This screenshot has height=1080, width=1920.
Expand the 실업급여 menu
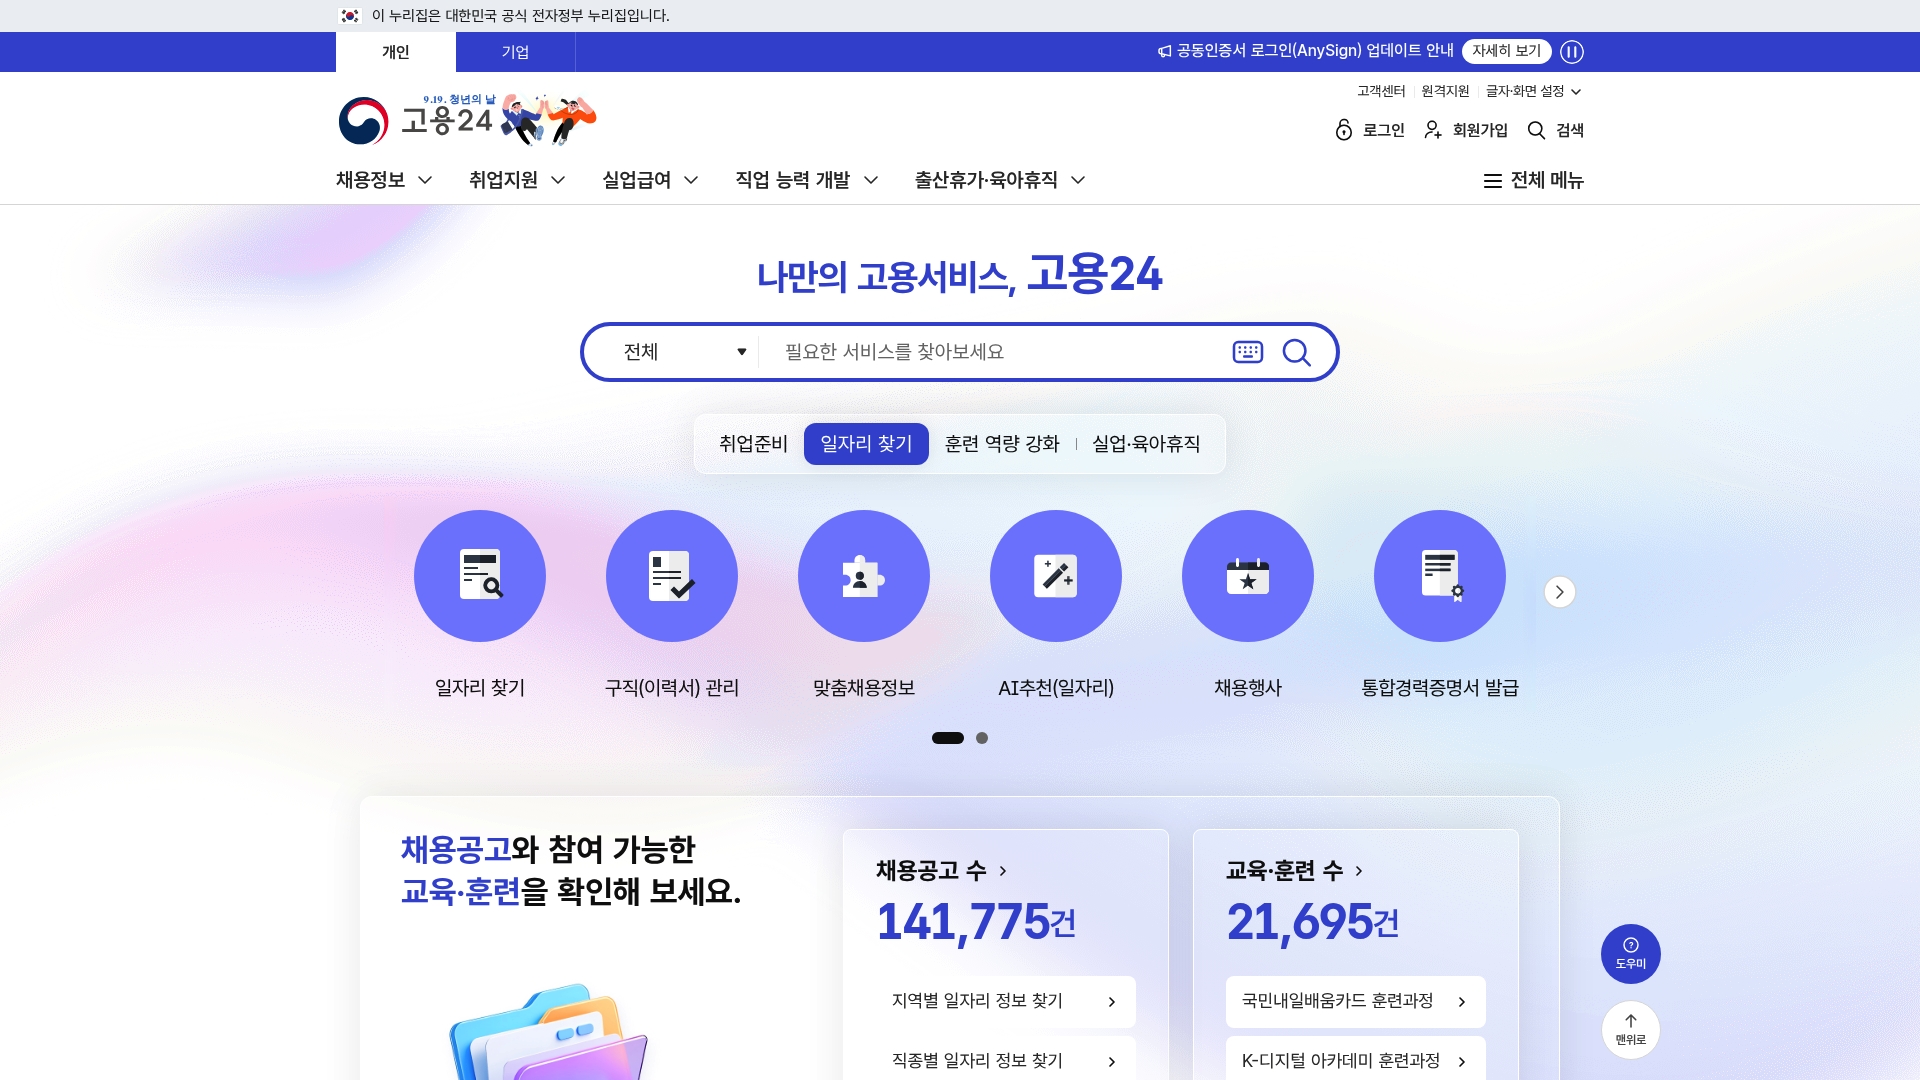tap(650, 180)
